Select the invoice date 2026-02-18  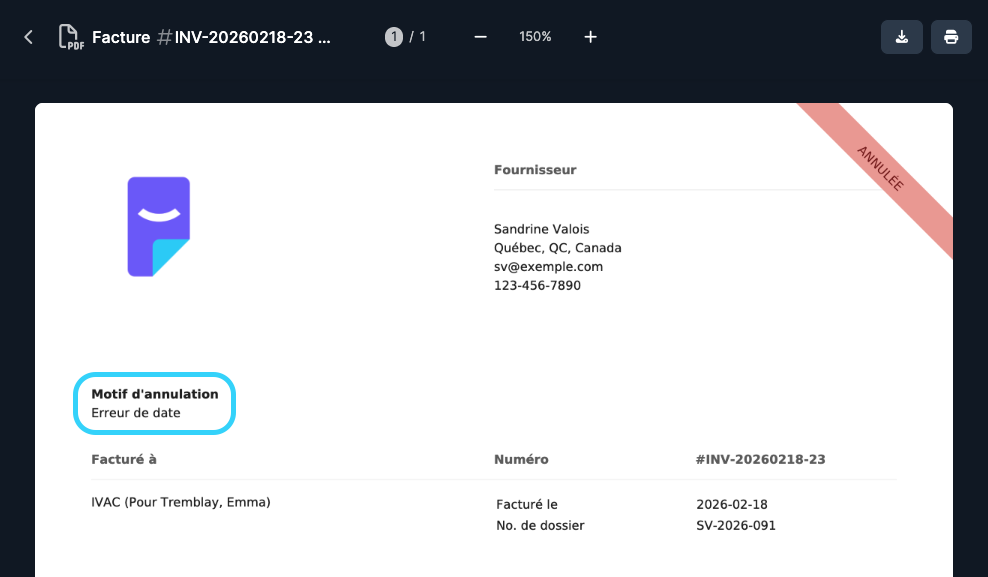pos(732,505)
